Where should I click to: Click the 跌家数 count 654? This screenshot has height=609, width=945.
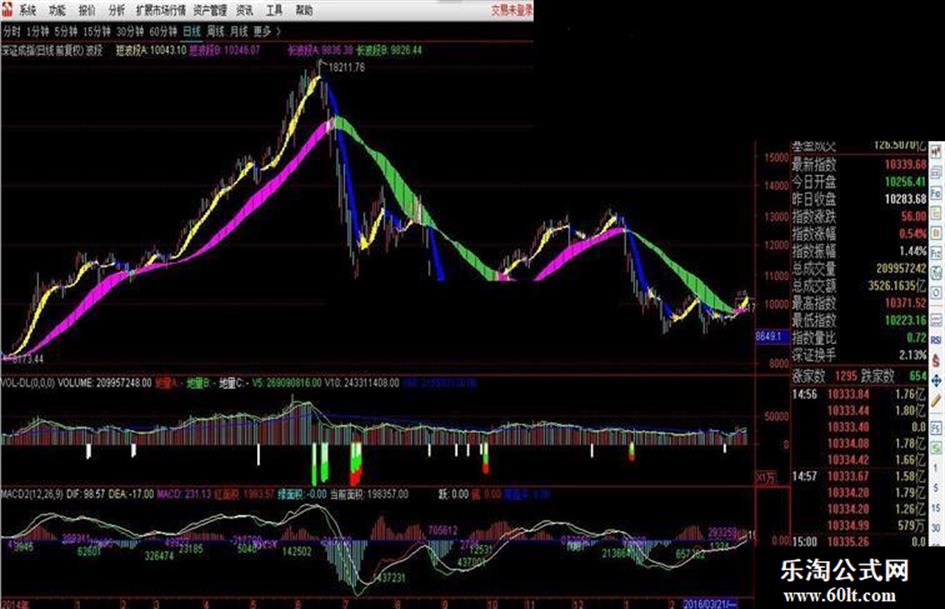[x=918, y=376]
